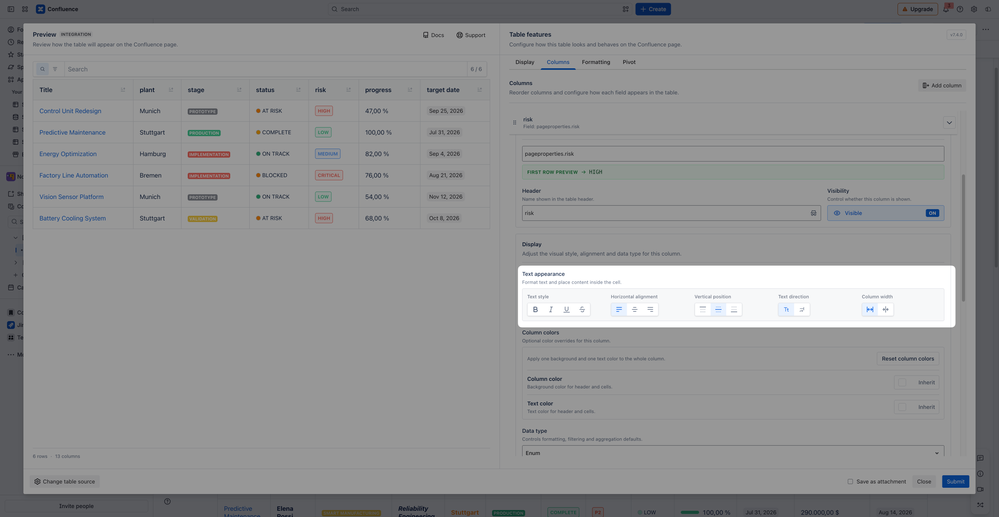Click sort icon in risk column header
The width and height of the screenshot is (999, 517).
[x=349, y=90]
